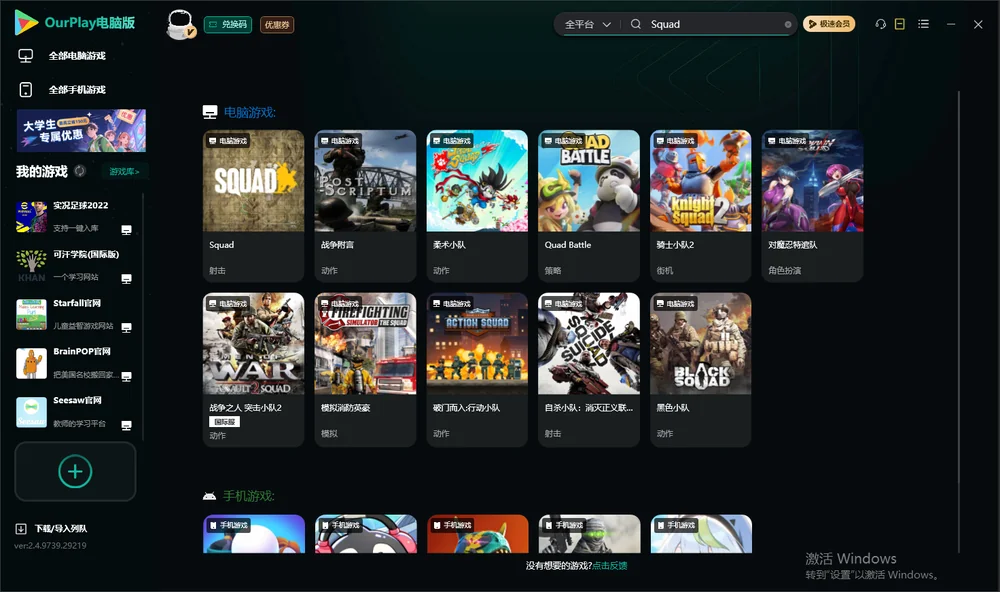Click the OurPlay logo icon

tap(26, 23)
